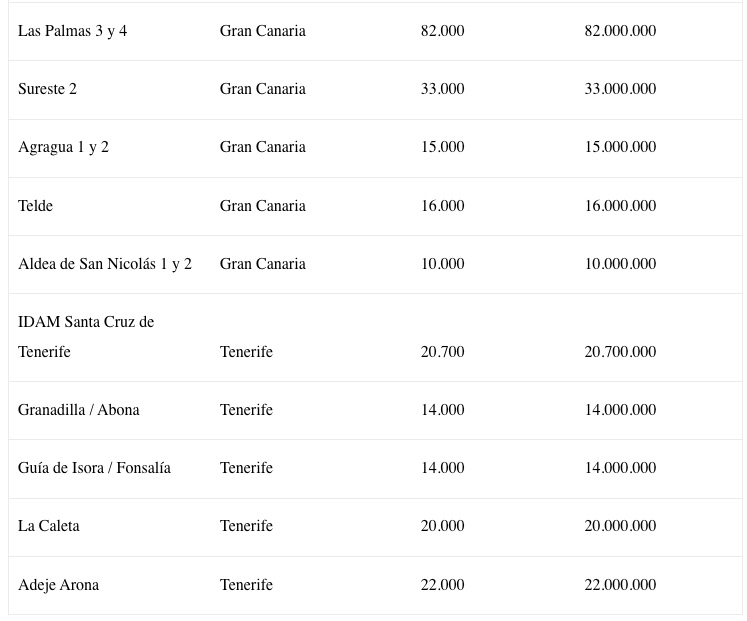Select the Sureste 2 plant name
This screenshot has height=621, width=747.
click(x=47, y=89)
